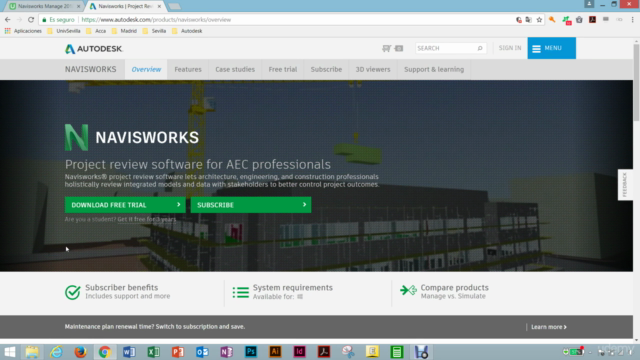The height and width of the screenshot is (360, 640).
Task: Click the translate page icon
Action: tap(529, 20)
